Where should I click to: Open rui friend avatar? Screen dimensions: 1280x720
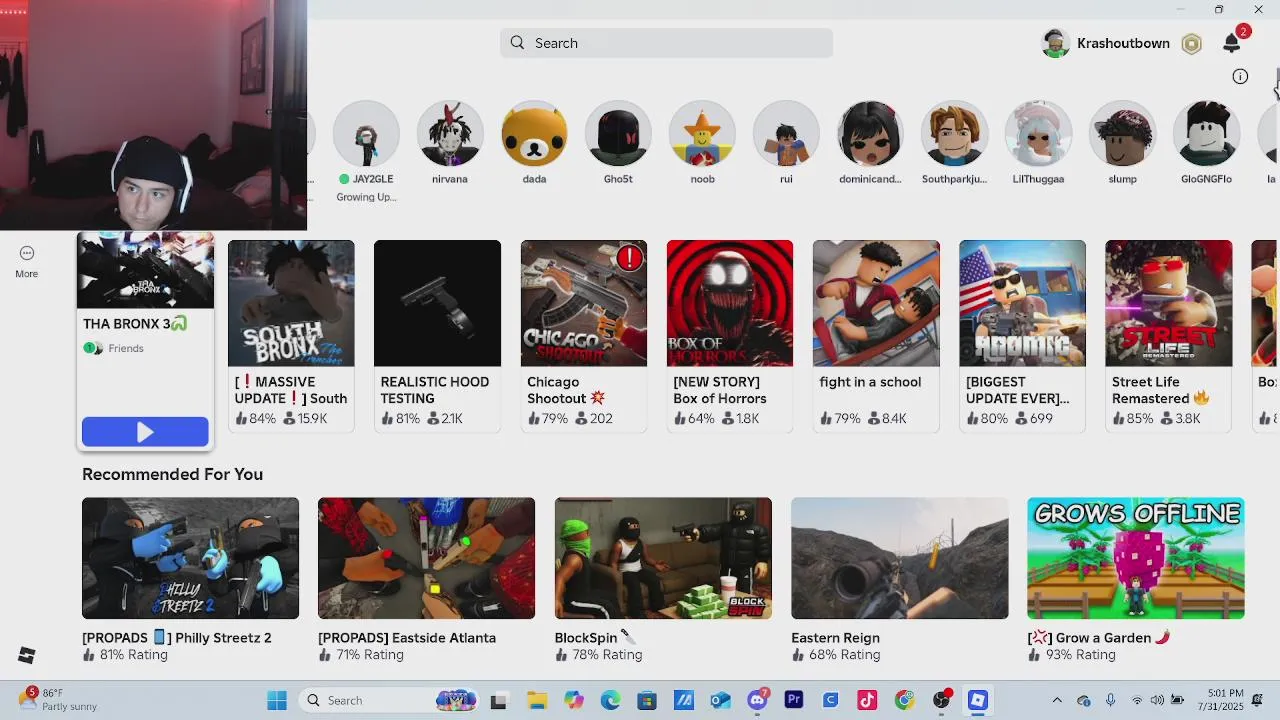[x=786, y=133]
